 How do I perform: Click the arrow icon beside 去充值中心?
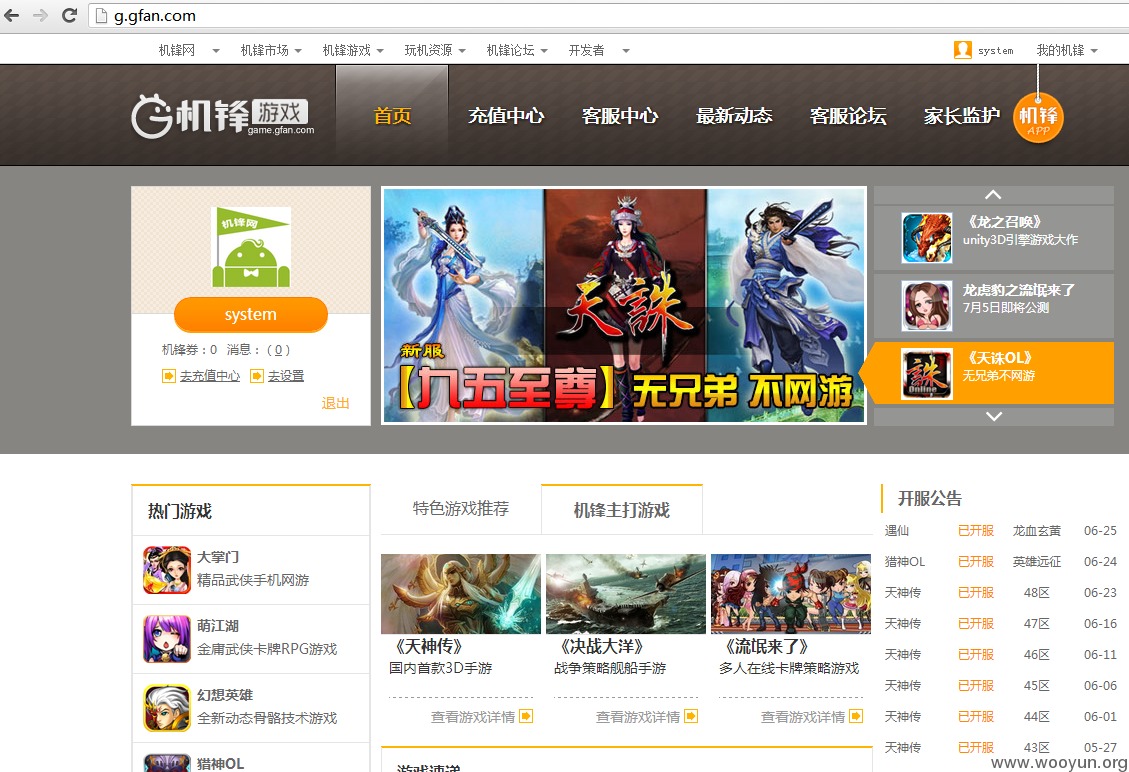point(168,376)
